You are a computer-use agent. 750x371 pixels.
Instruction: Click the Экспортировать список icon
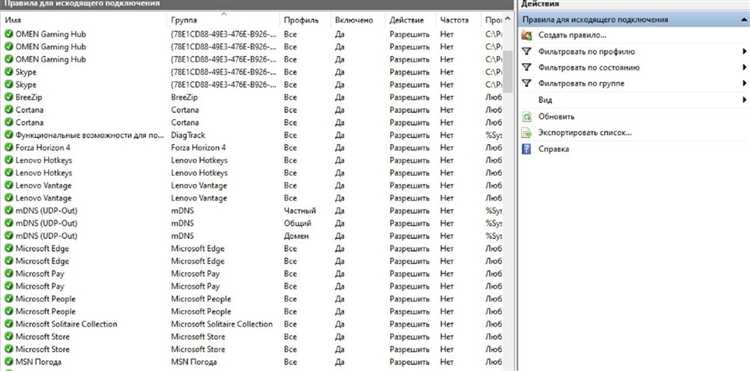527,132
